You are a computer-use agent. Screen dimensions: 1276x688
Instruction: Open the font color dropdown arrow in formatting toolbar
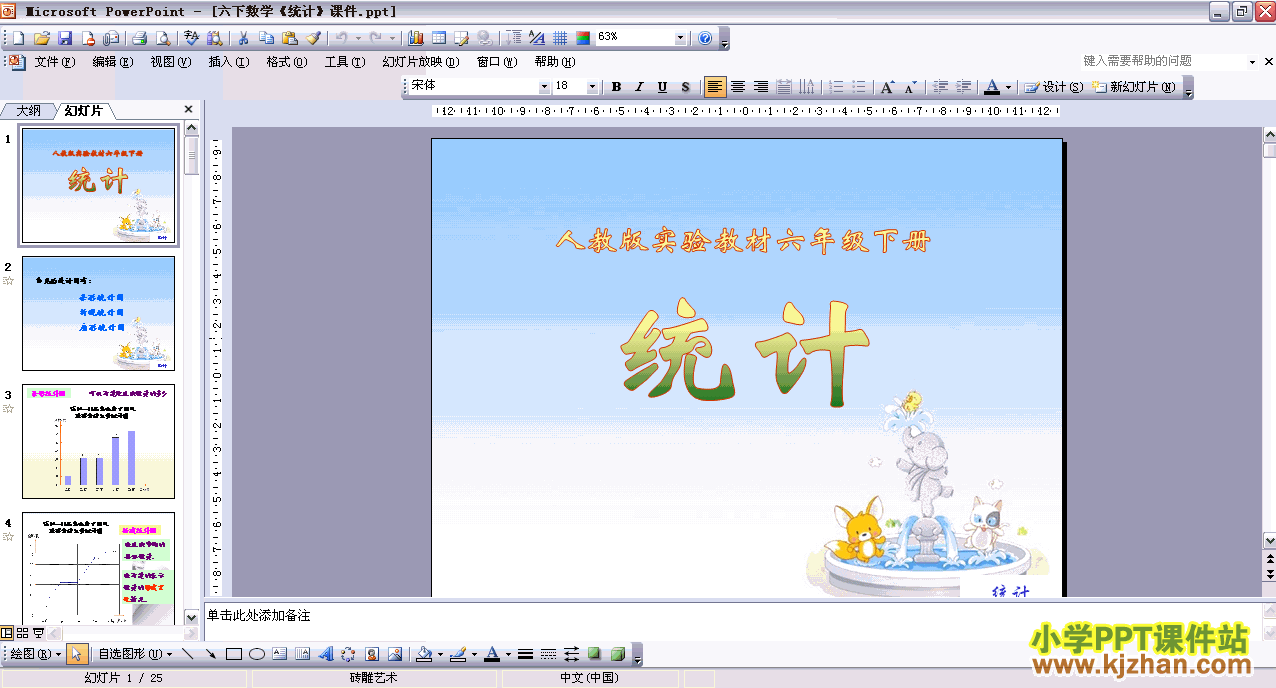pyautogui.click(x=1008, y=87)
